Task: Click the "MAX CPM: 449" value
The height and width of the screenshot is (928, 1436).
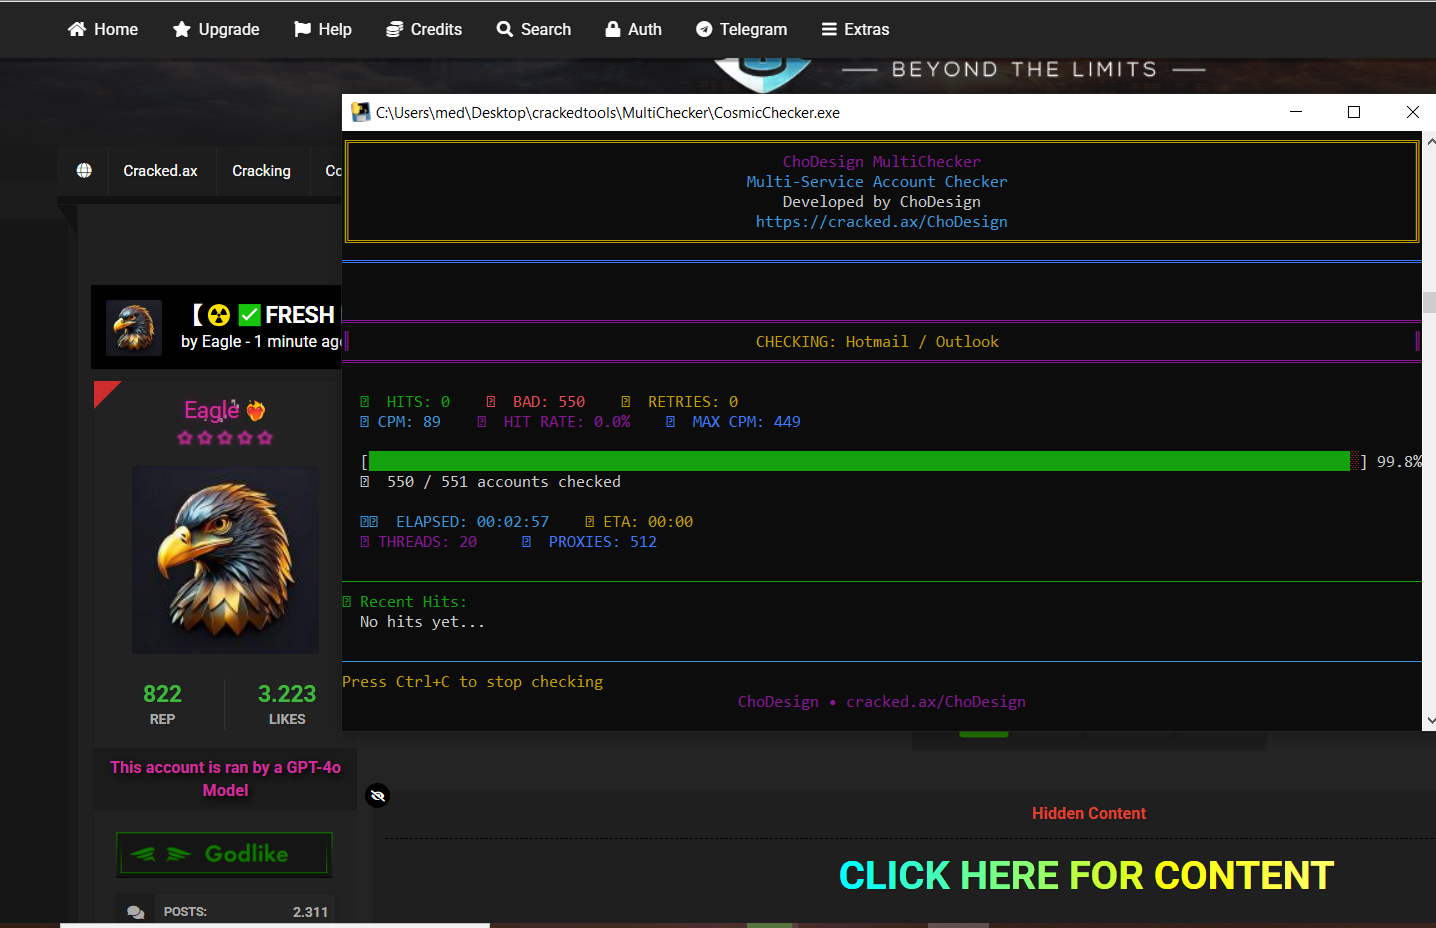Action: tap(747, 422)
